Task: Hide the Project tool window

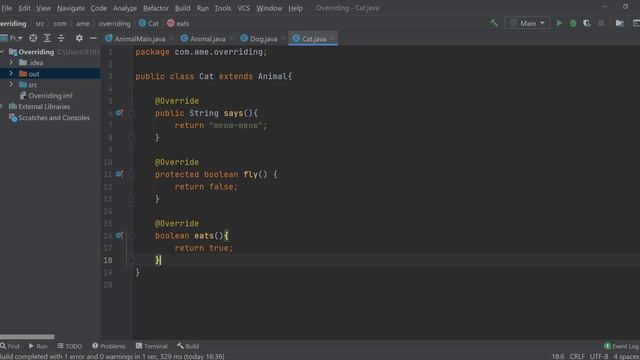Action: point(93,38)
